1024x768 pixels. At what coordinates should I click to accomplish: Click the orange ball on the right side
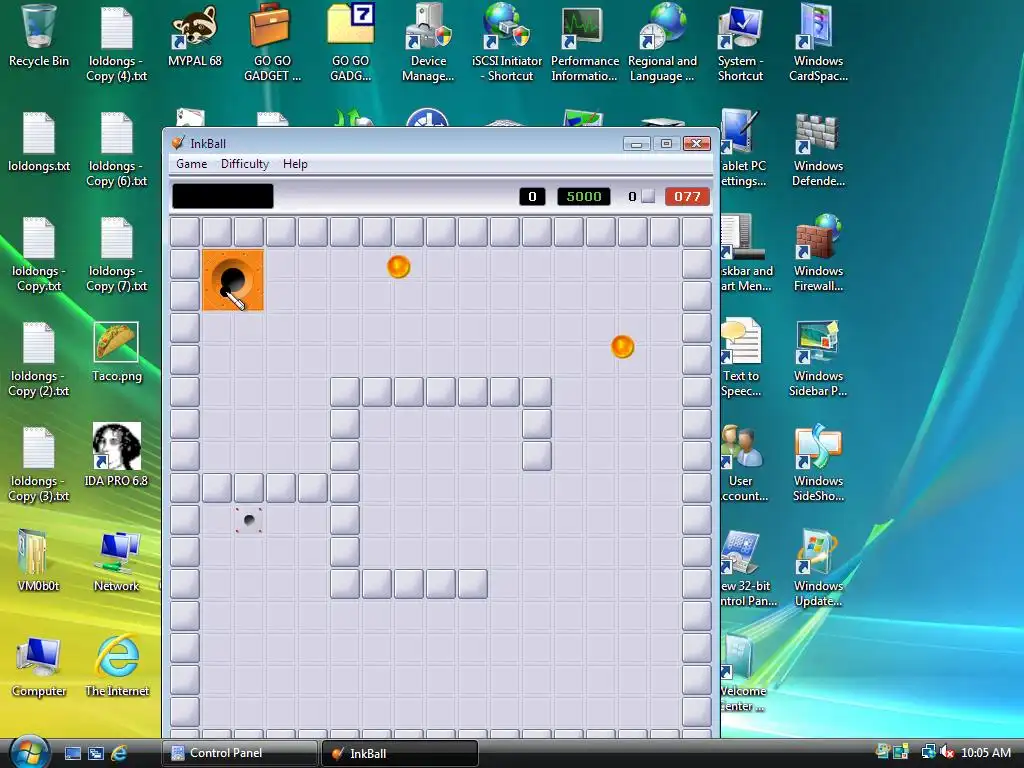pyautogui.click(x=622, y=347)
